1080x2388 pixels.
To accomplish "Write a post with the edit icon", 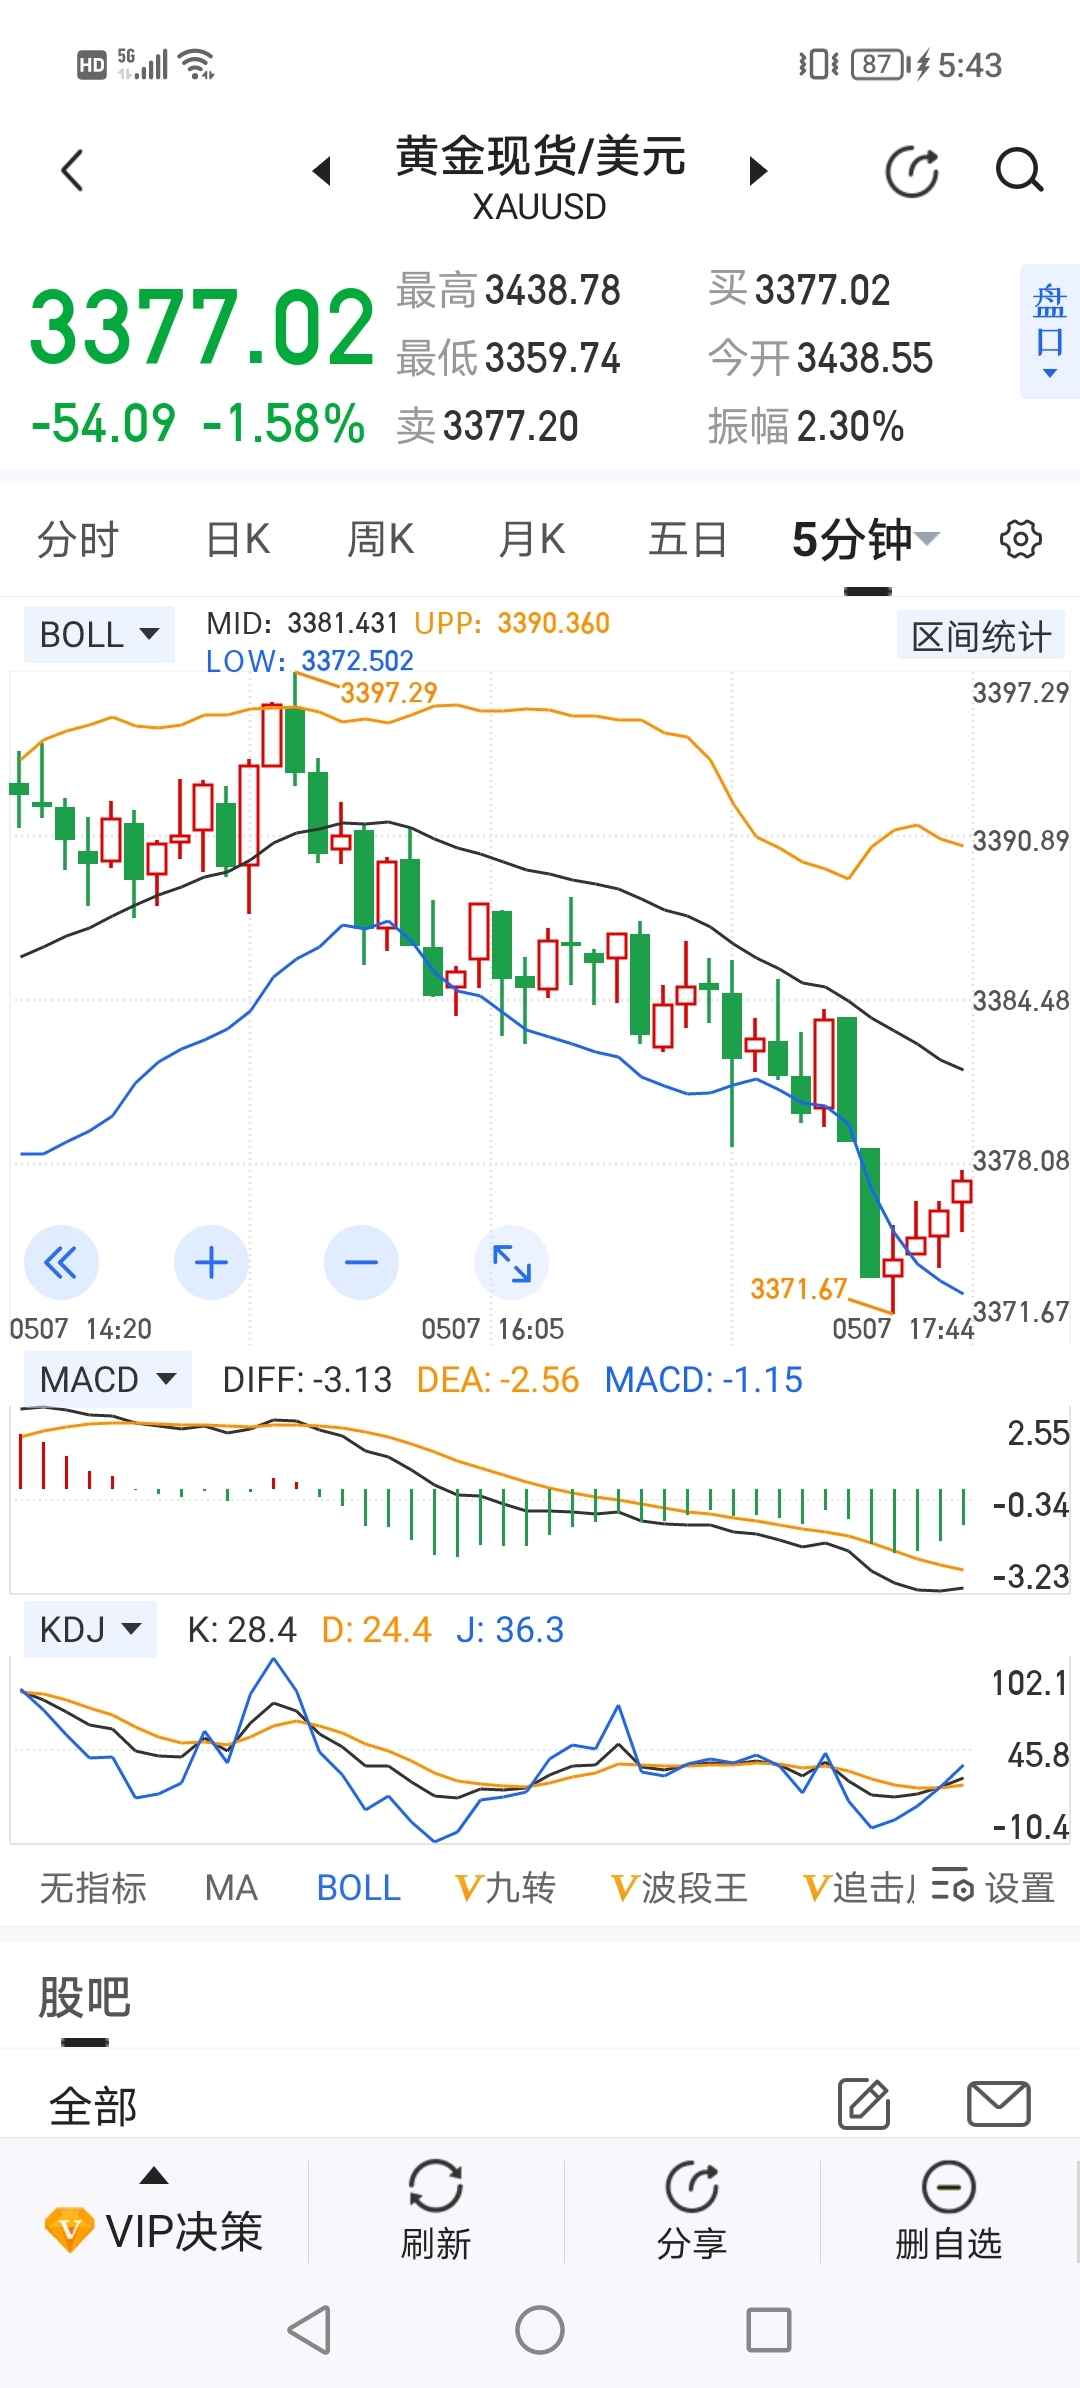I will click(x=864, y=2103).
